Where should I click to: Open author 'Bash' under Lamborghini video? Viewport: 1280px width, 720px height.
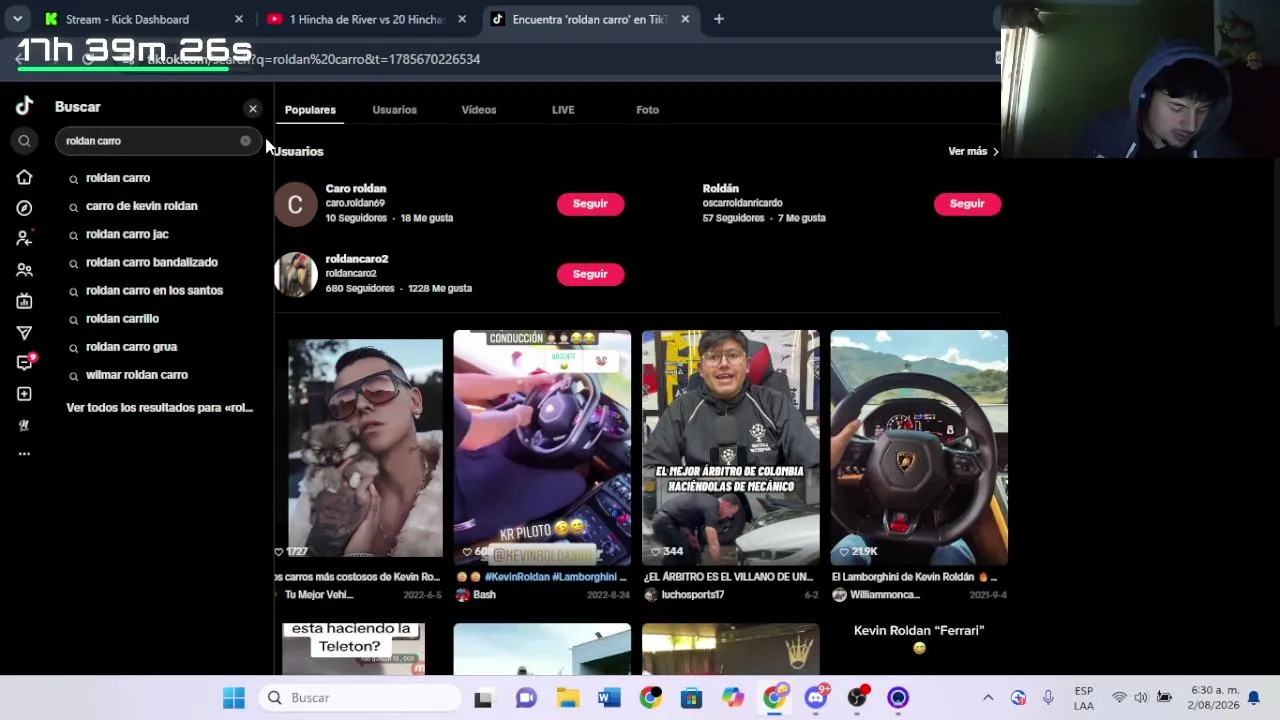tap(484, 595)
